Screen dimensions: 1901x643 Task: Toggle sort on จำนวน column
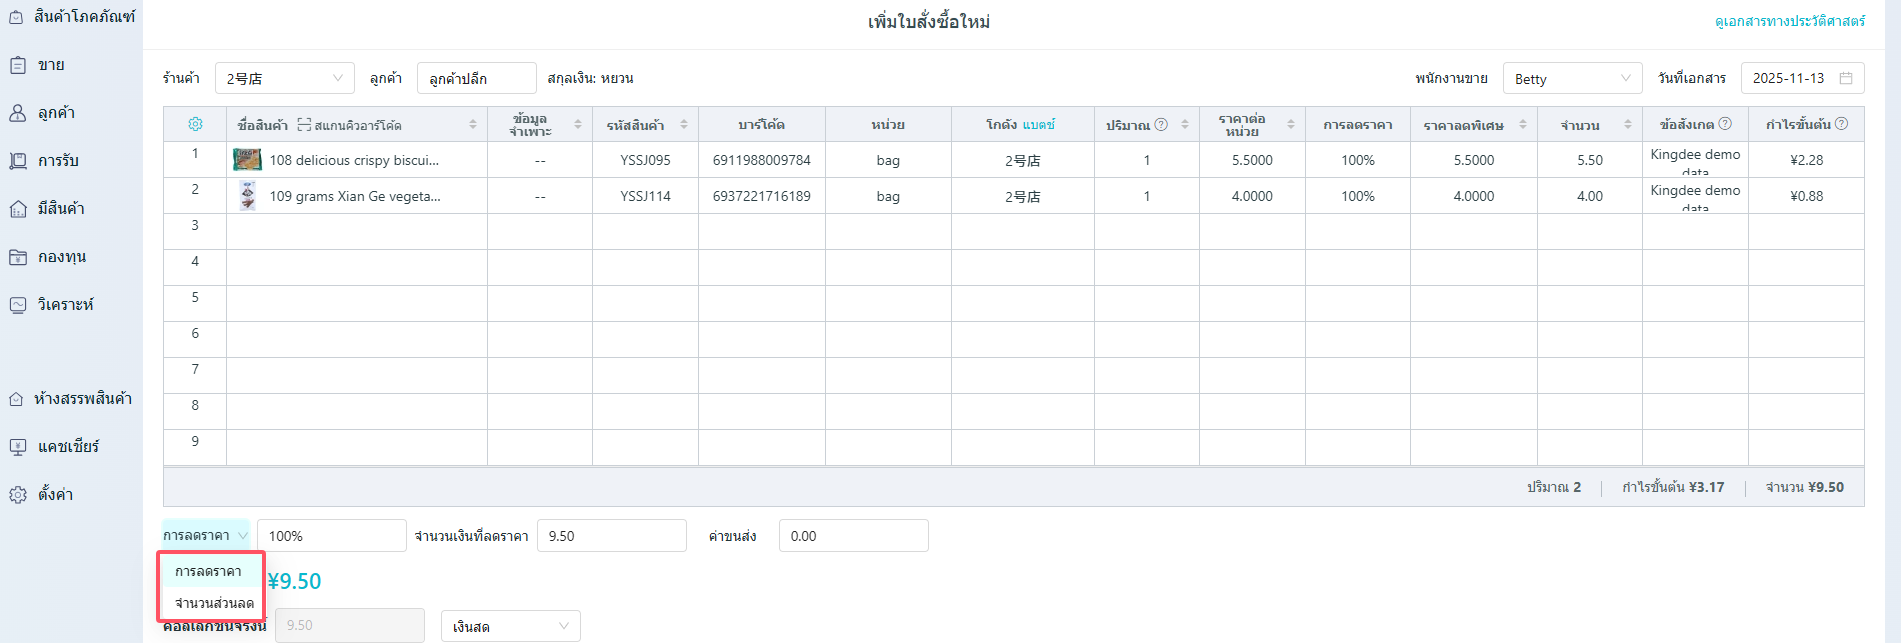1628,124
